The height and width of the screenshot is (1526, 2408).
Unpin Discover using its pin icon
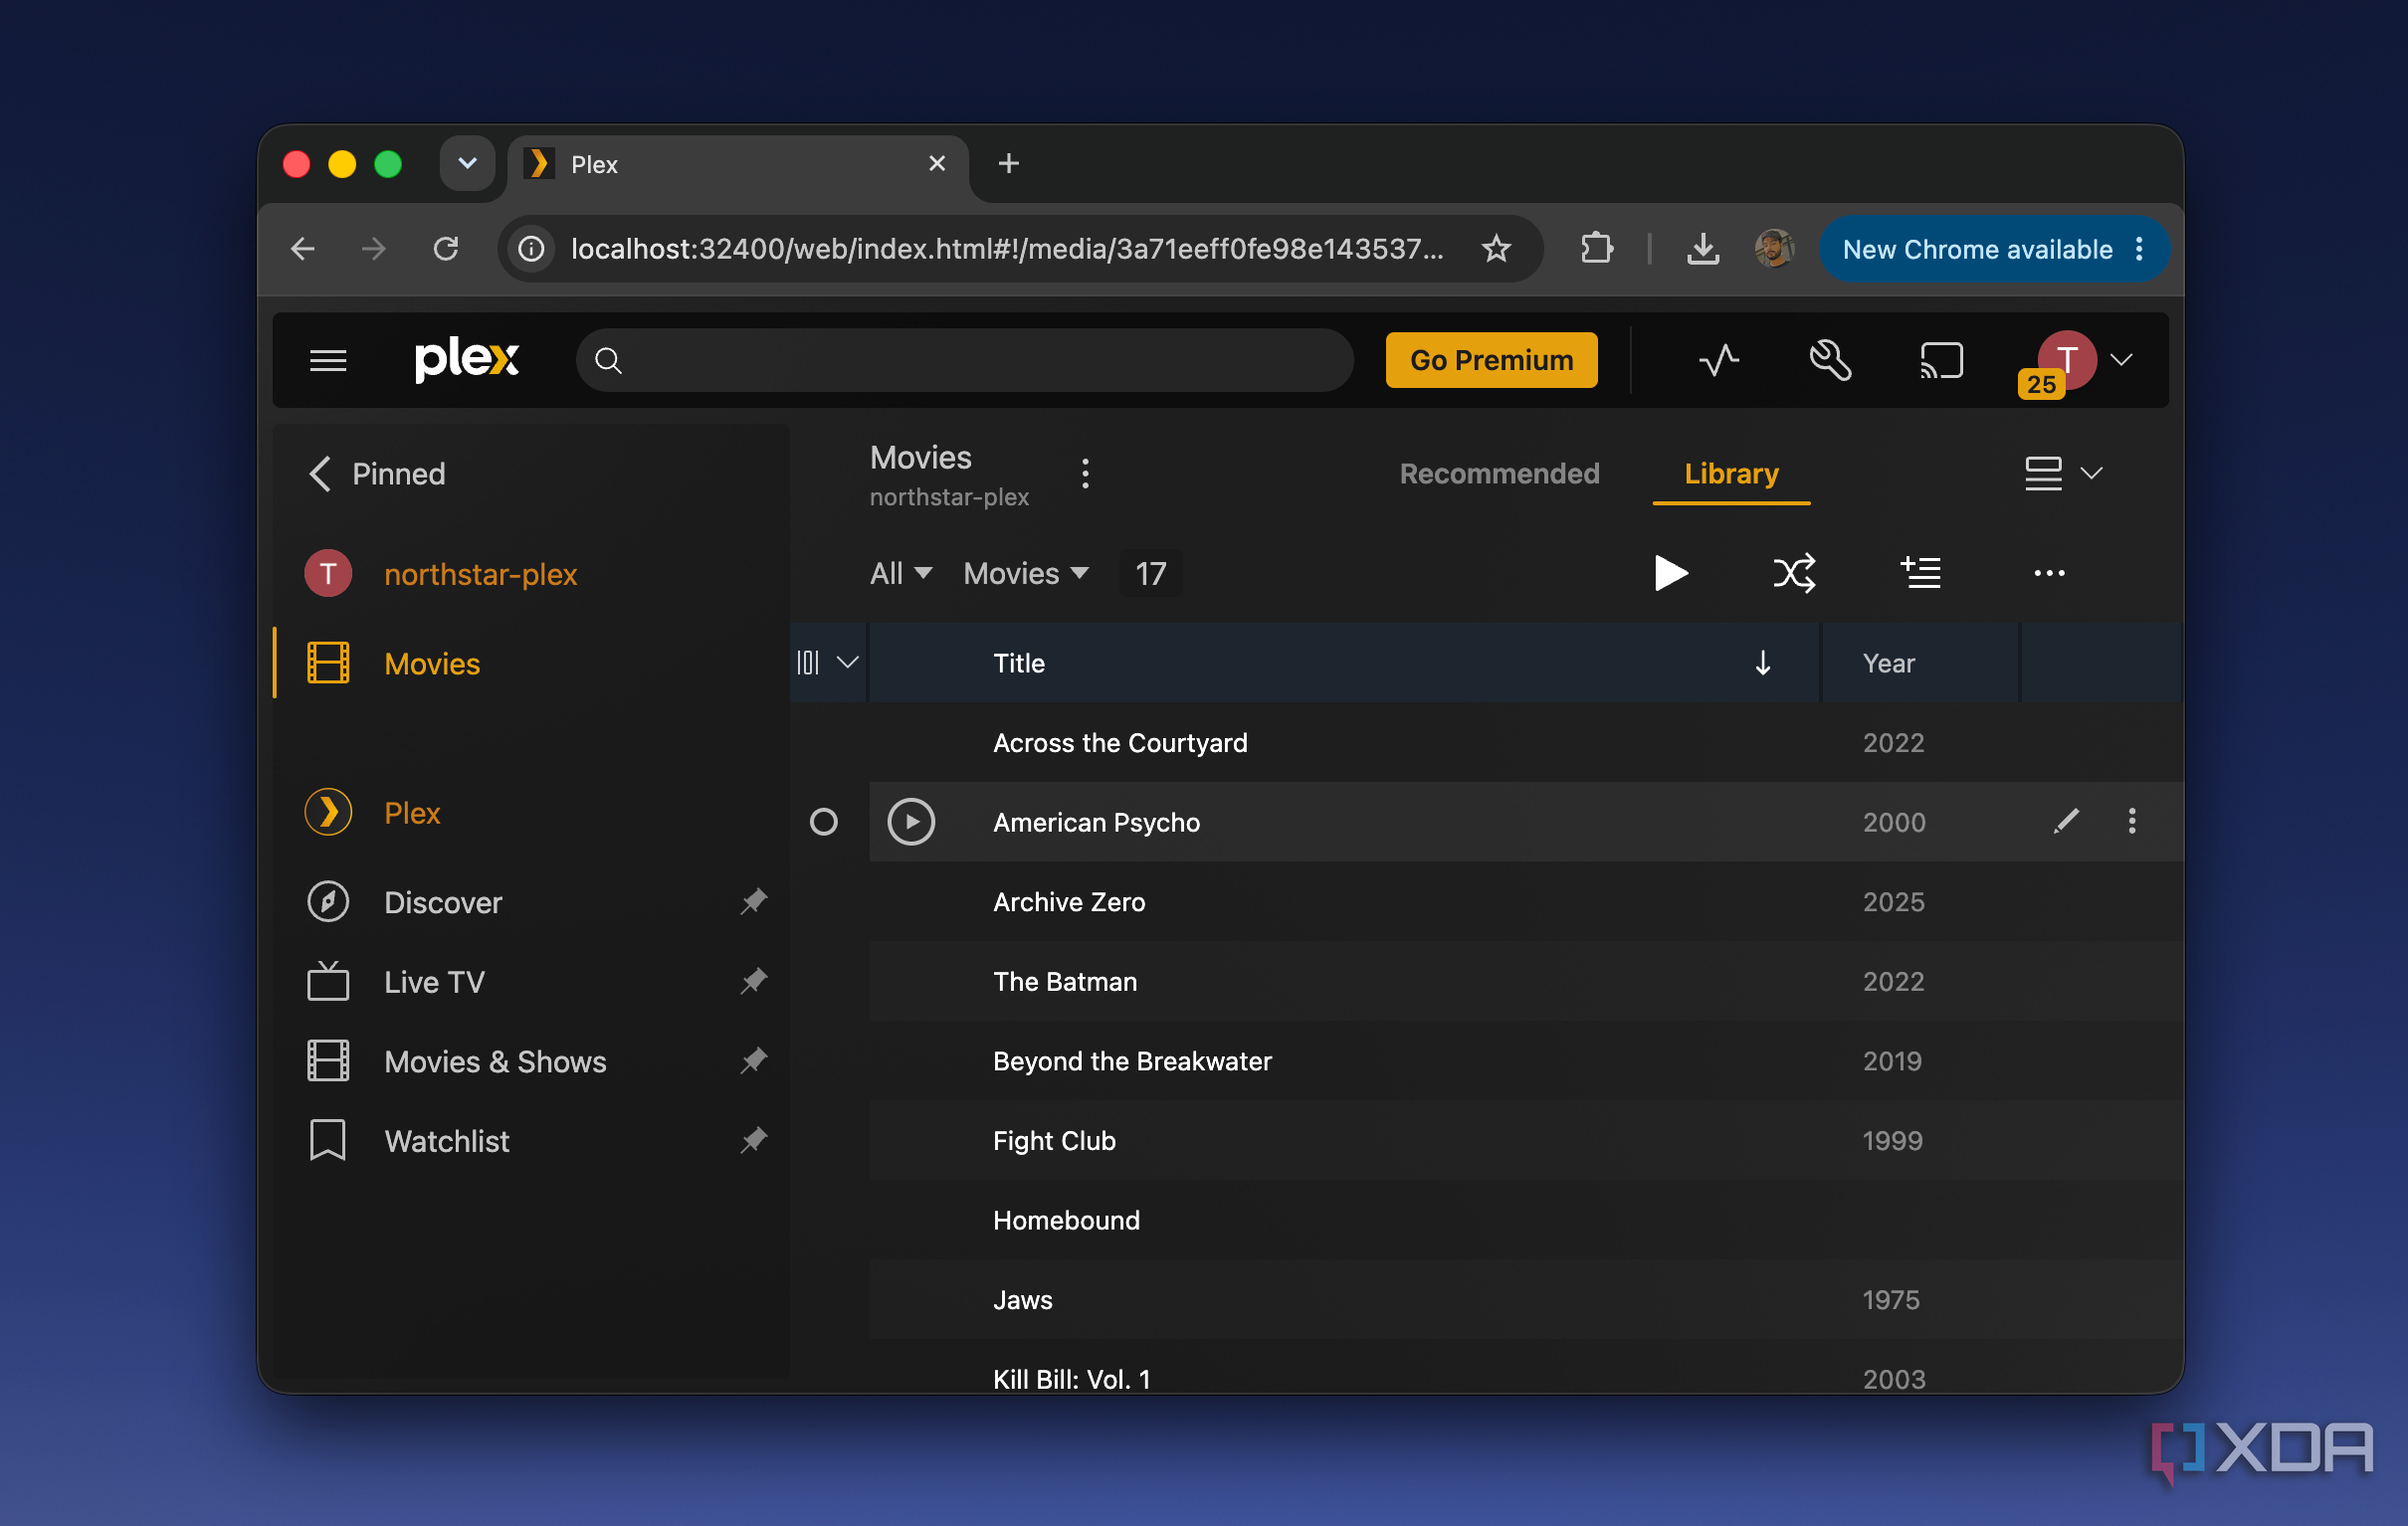(753, 902)
